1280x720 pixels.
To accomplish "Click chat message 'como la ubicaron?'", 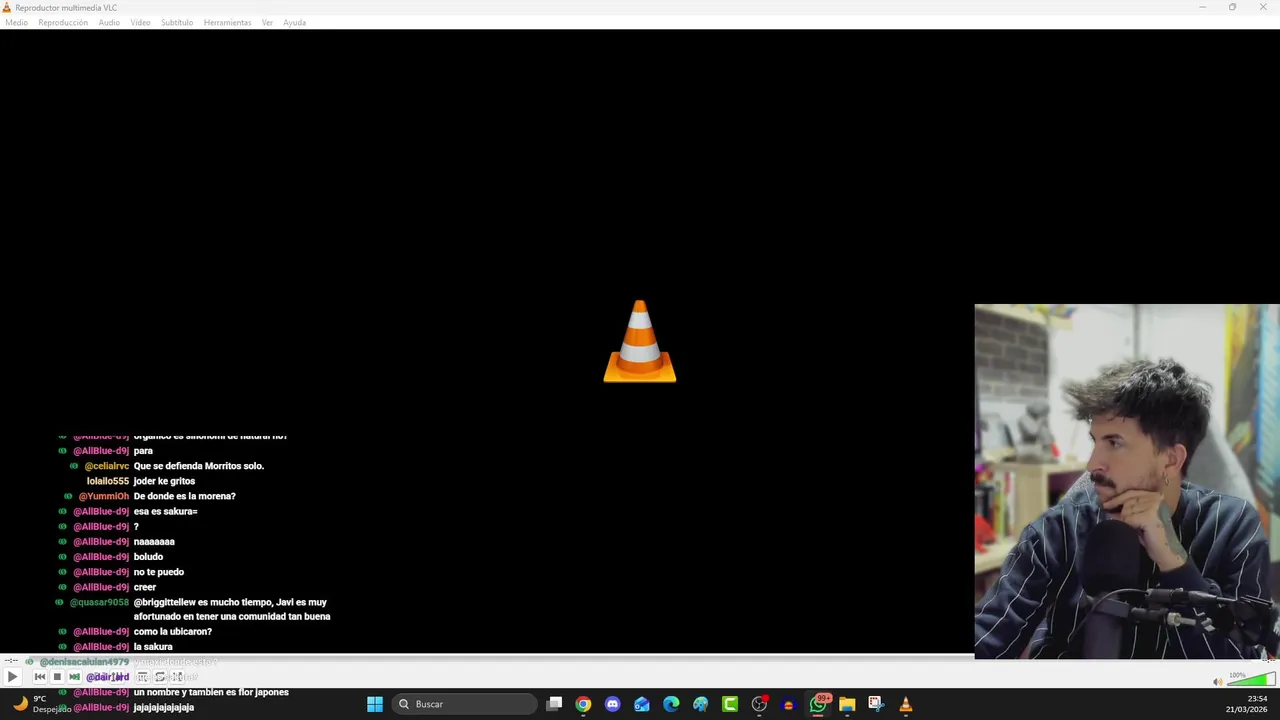I will tap(172, 632).
